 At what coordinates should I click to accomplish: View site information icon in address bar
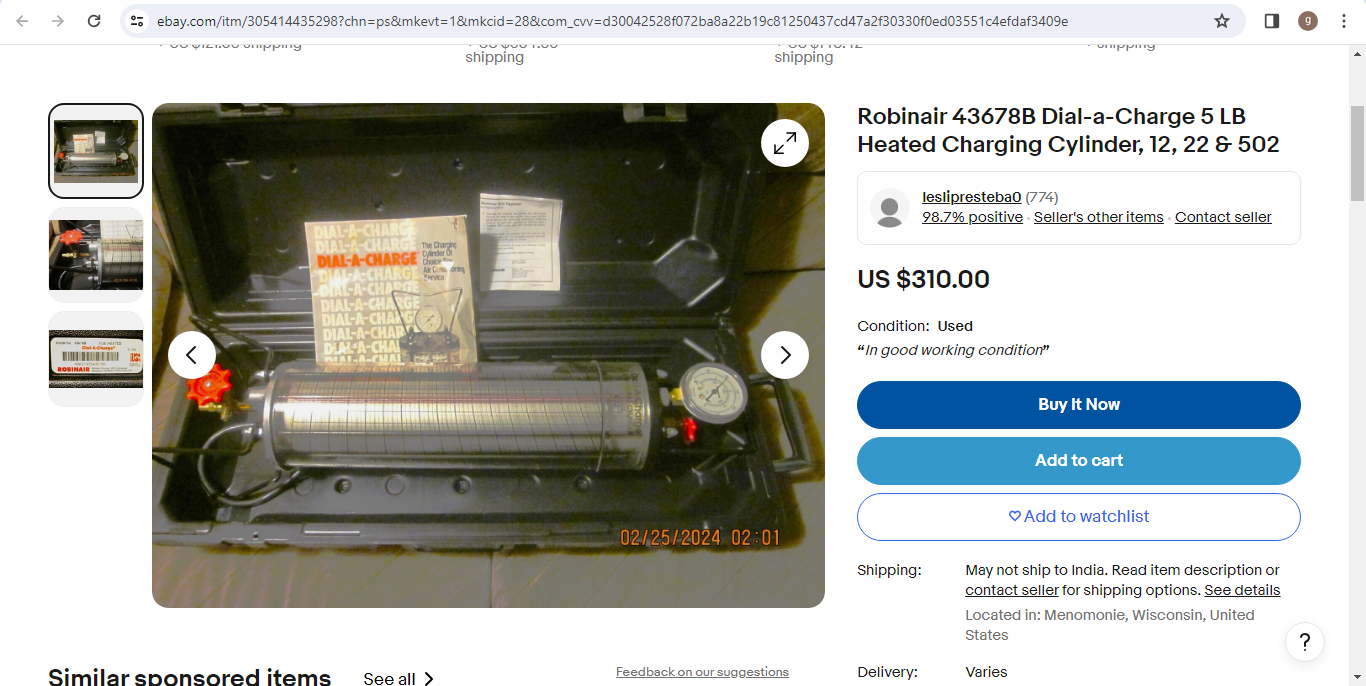click(138, 21)
